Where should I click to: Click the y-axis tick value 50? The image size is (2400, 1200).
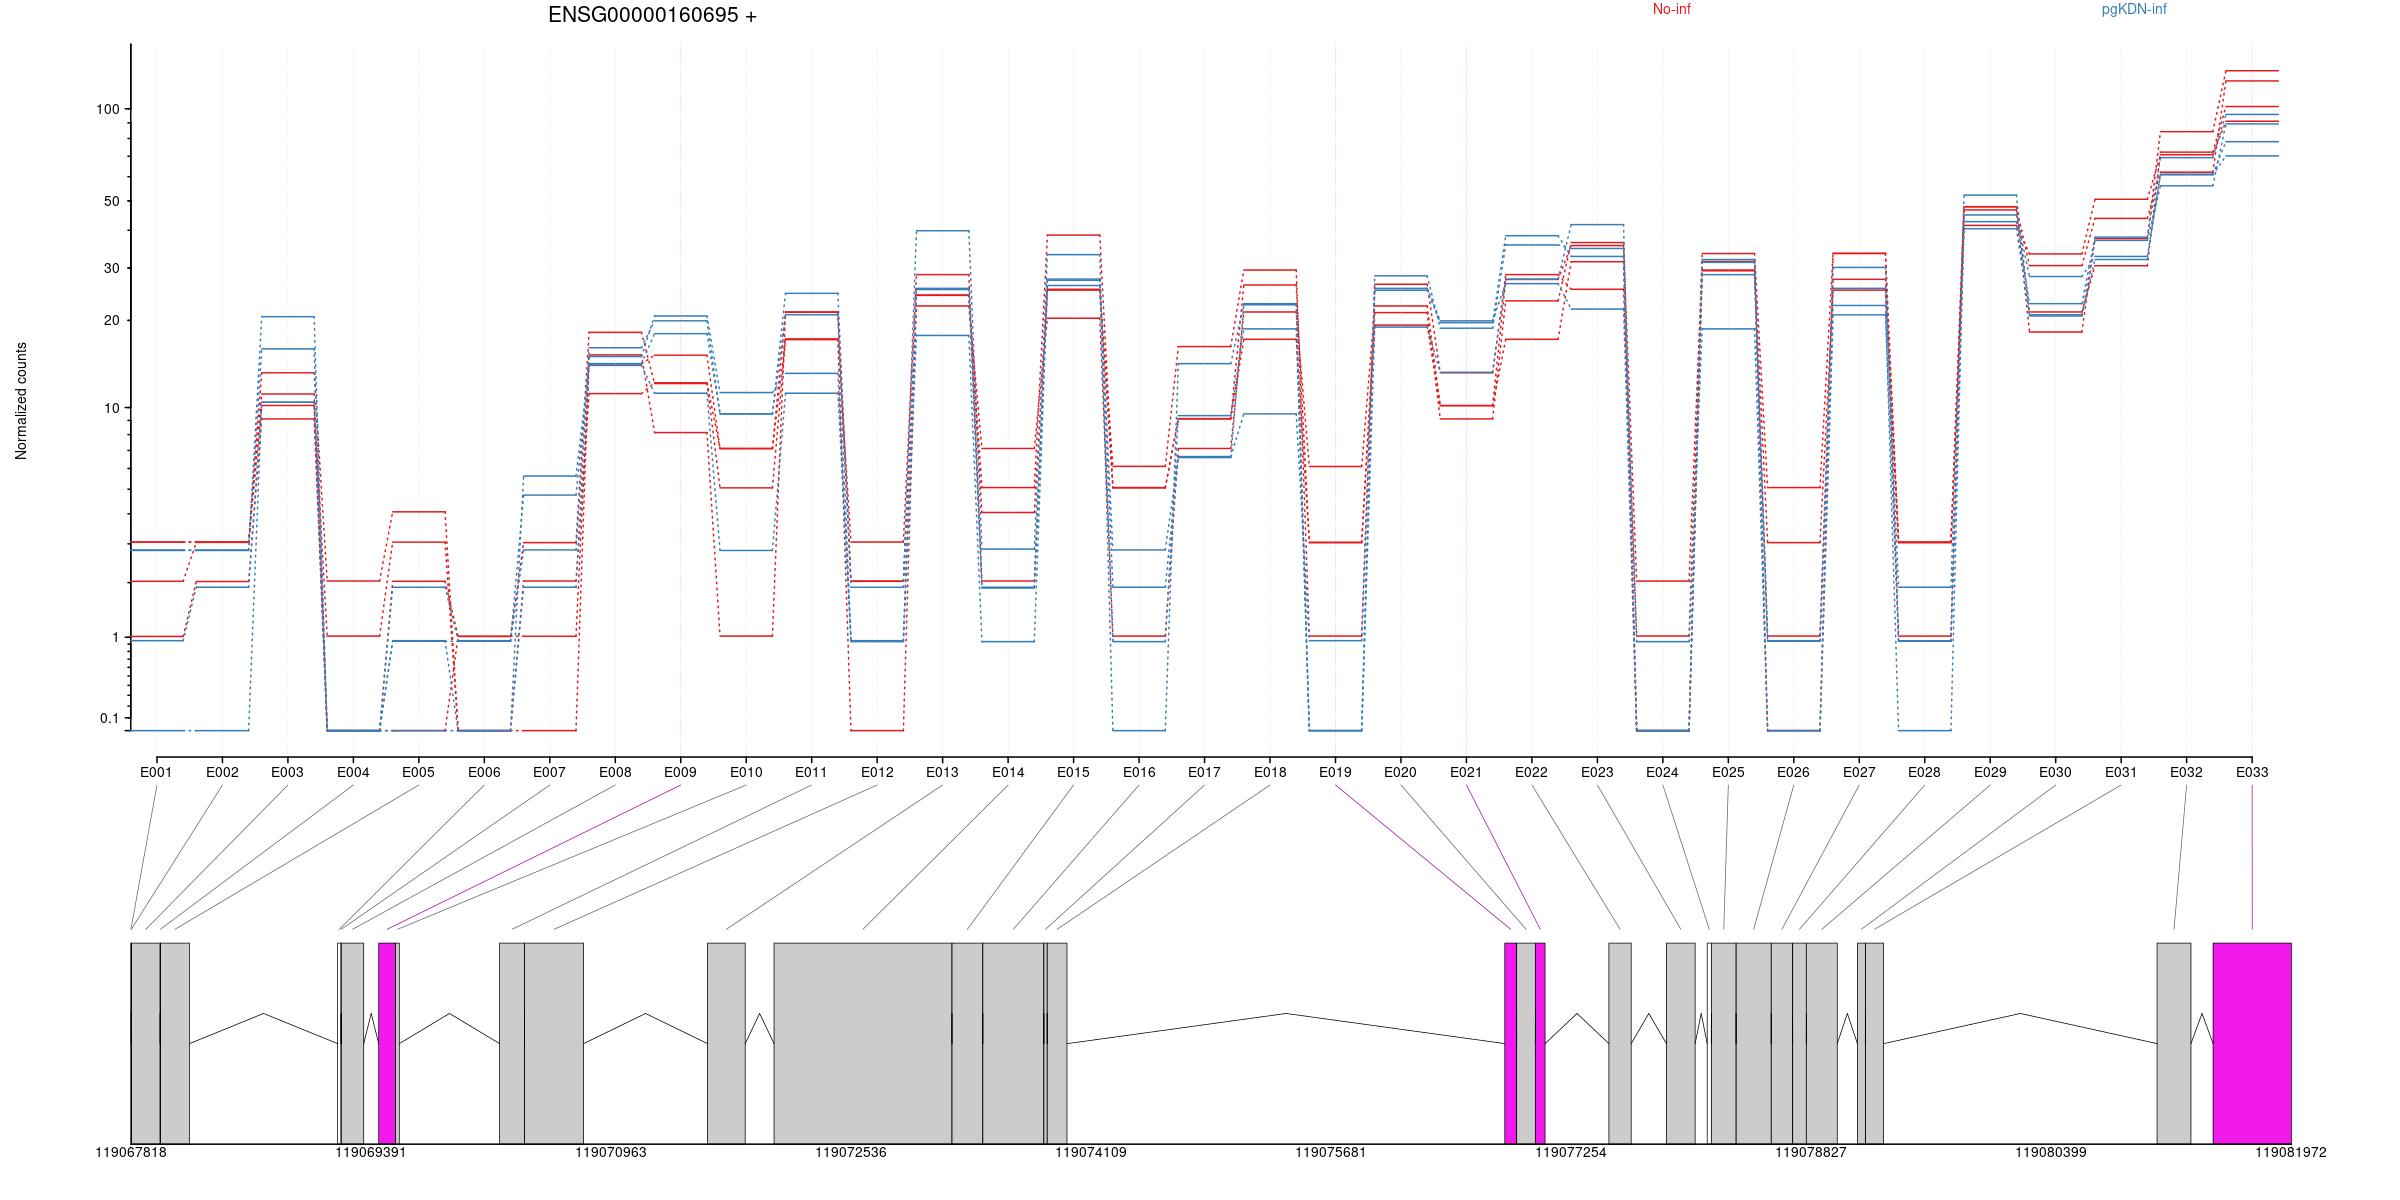pyautogui.click(x=111, y=201)
